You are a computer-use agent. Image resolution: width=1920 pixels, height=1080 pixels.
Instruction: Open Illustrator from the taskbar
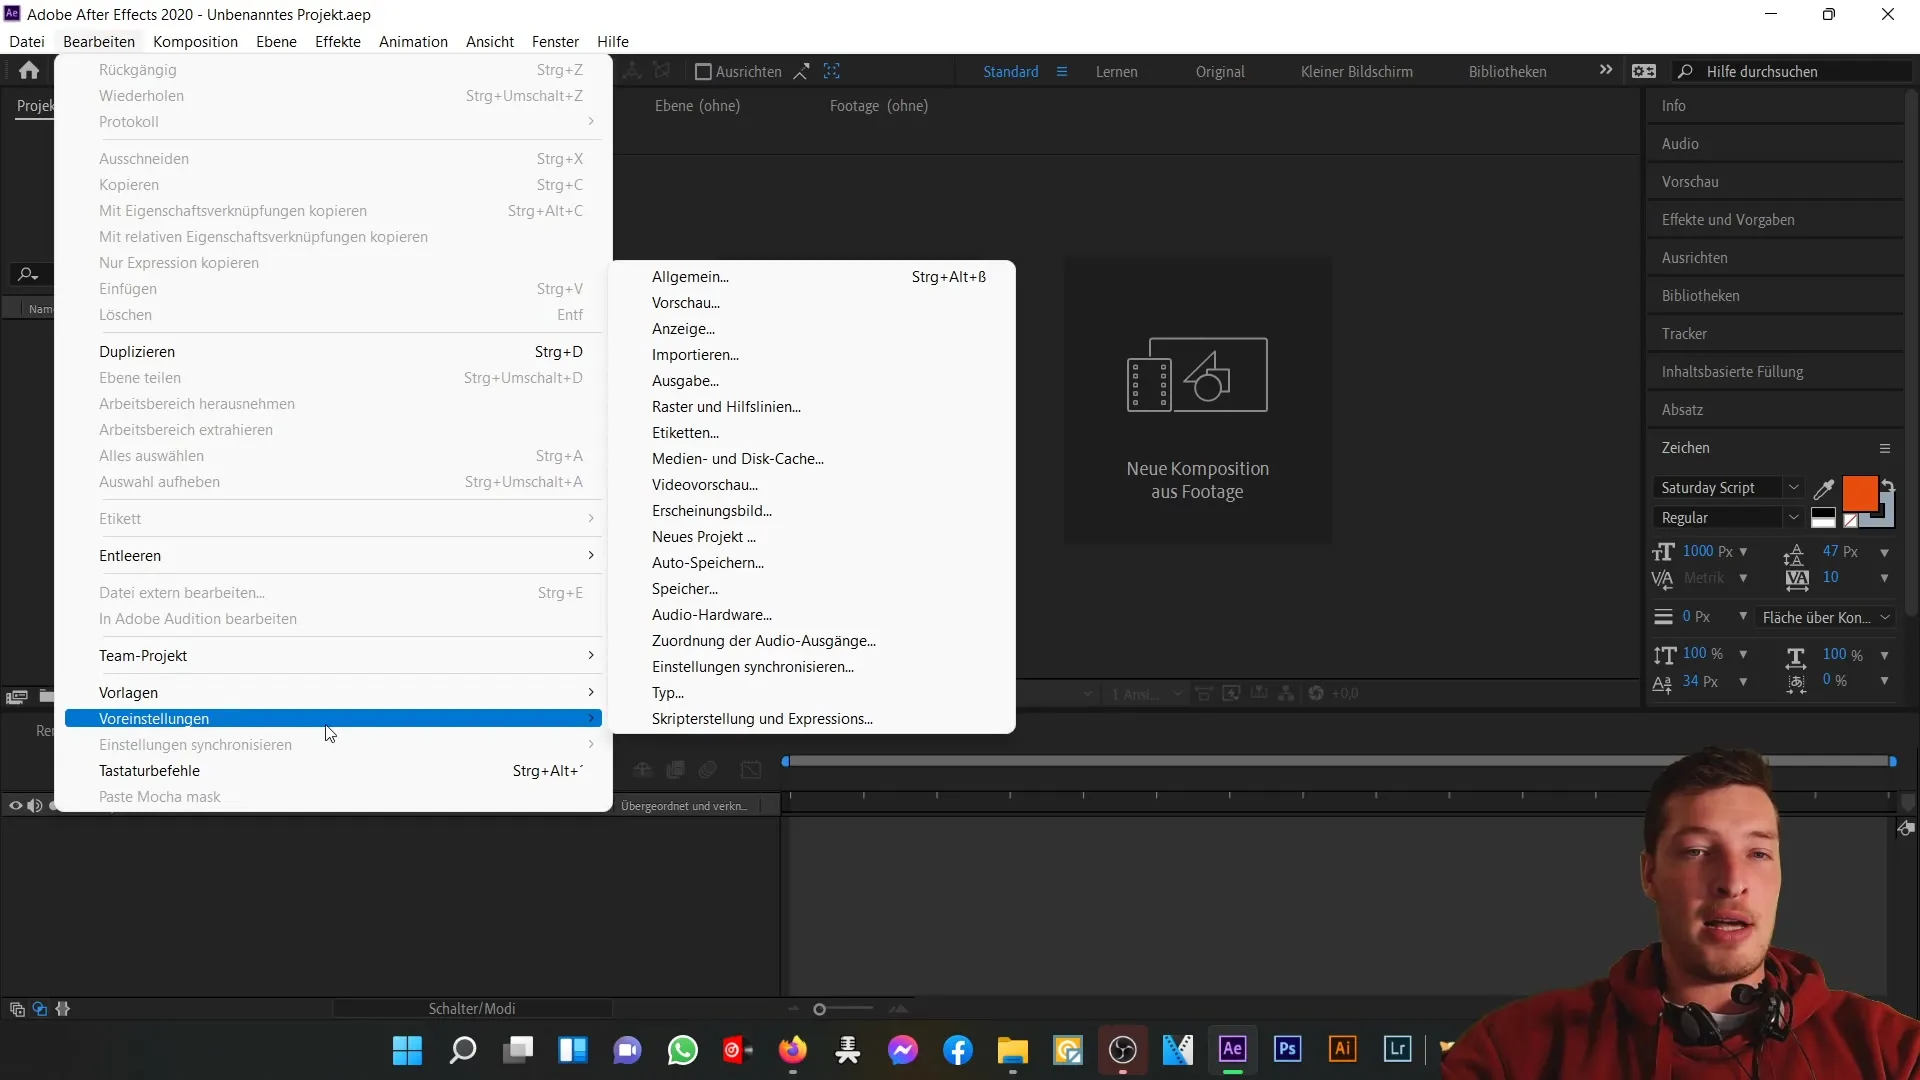1342,1049
